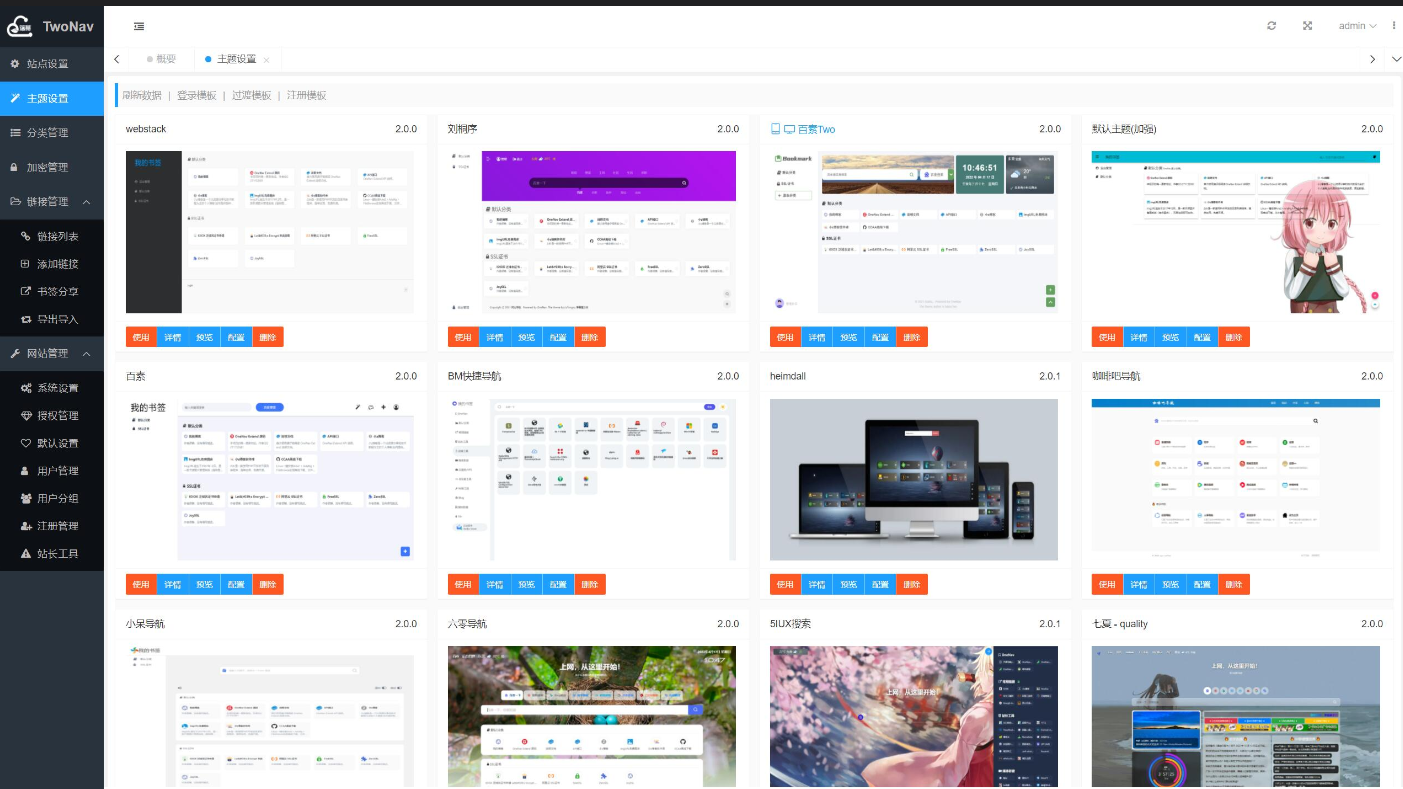This screenshot has width=1403, height=789.
Task: Toggle fullscreen with the expand icon
Action: click(1307, 26)
